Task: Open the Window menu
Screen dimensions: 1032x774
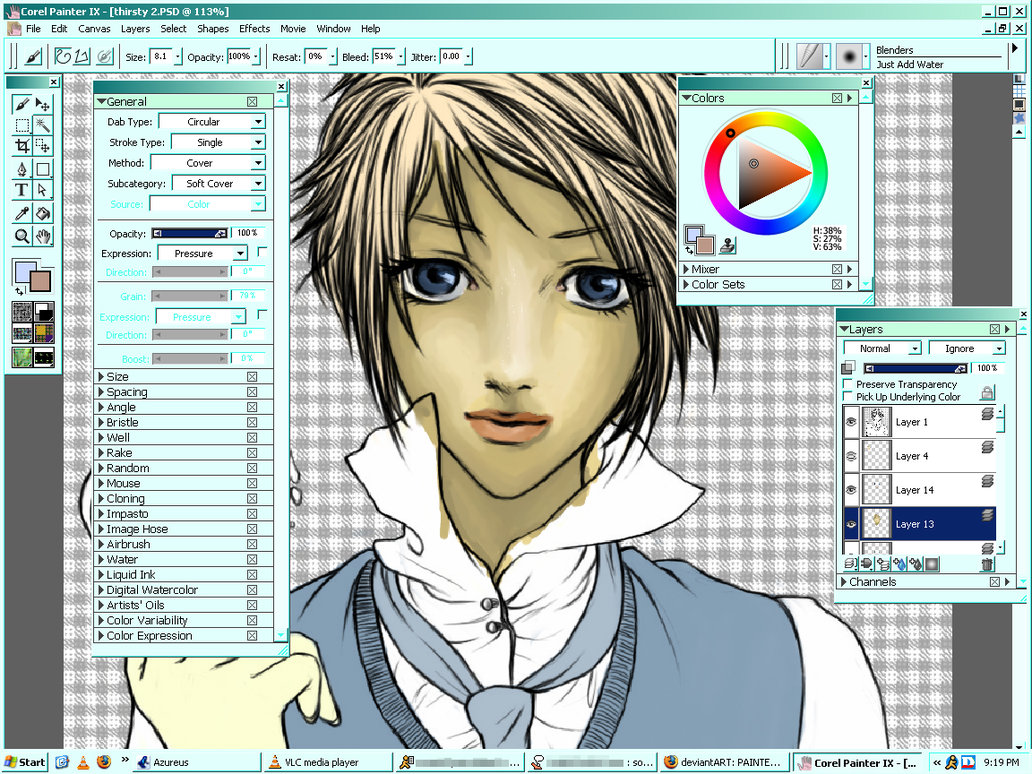Action: (333, 29)
